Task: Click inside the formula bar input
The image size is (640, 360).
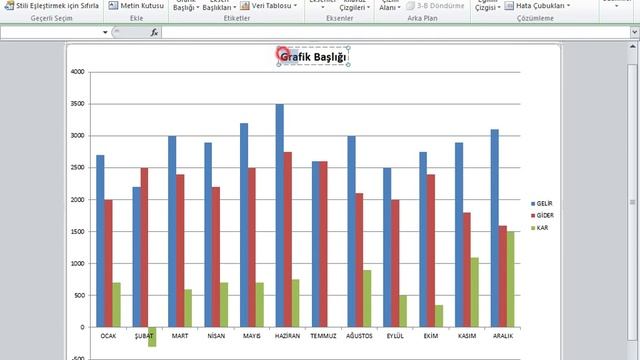Action: (396, 32)
